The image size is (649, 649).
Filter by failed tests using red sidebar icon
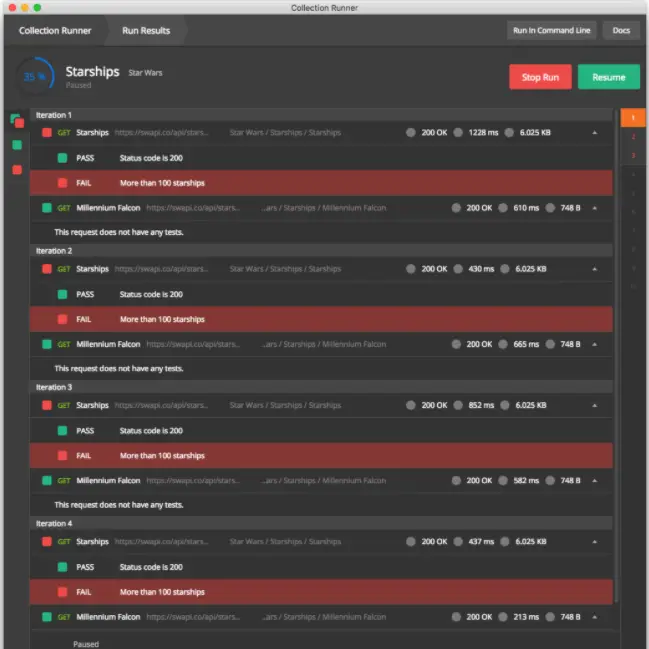17,170
